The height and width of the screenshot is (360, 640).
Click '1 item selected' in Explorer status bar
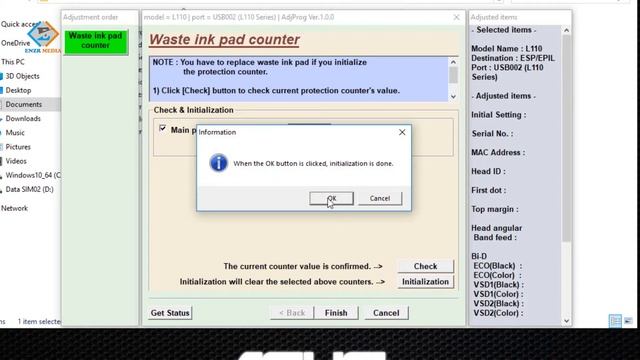click(x=39, y=322)
